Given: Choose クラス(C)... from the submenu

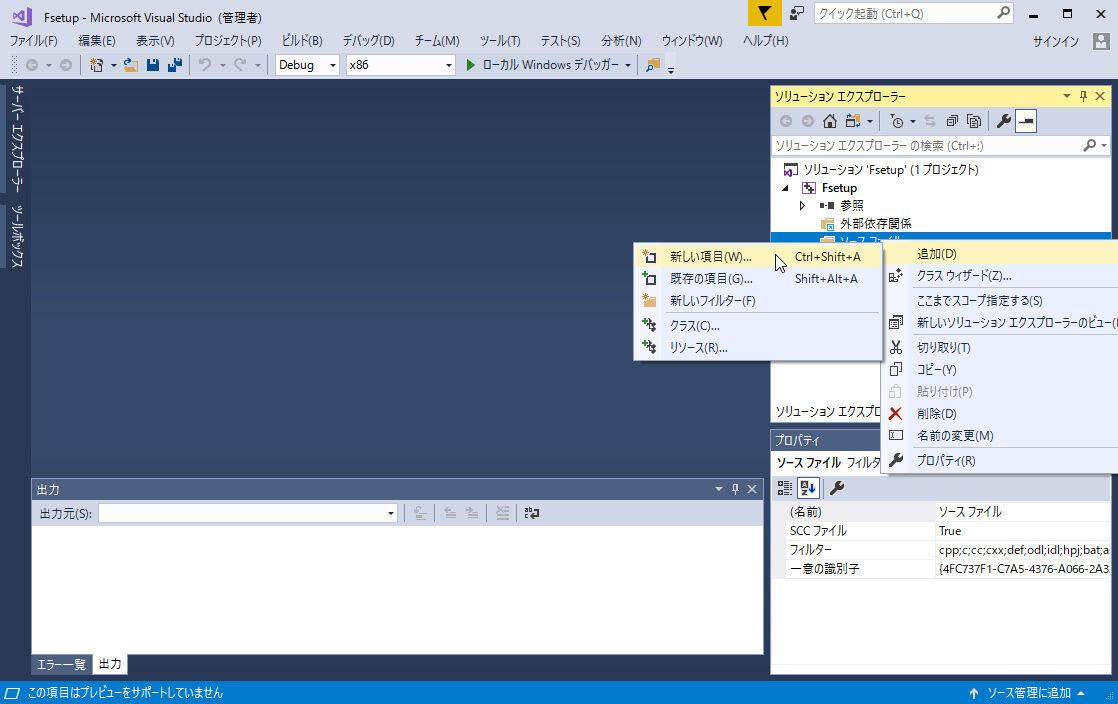Looking at the screenshot, I should 758,326.
